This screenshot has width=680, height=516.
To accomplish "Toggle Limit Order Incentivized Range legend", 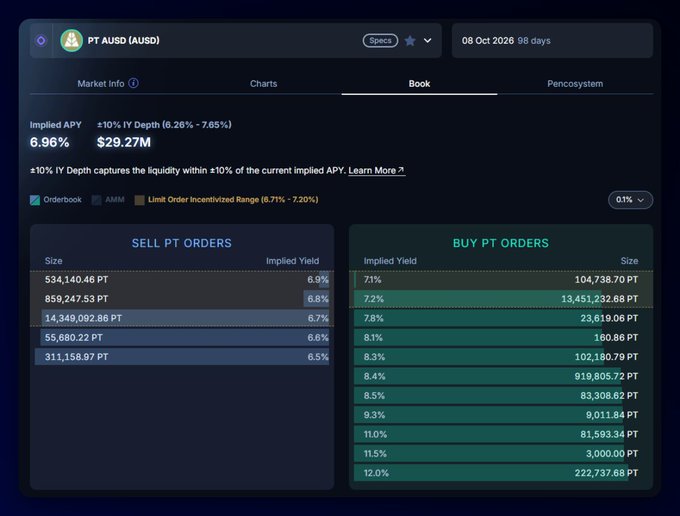I will click(226, 200).
